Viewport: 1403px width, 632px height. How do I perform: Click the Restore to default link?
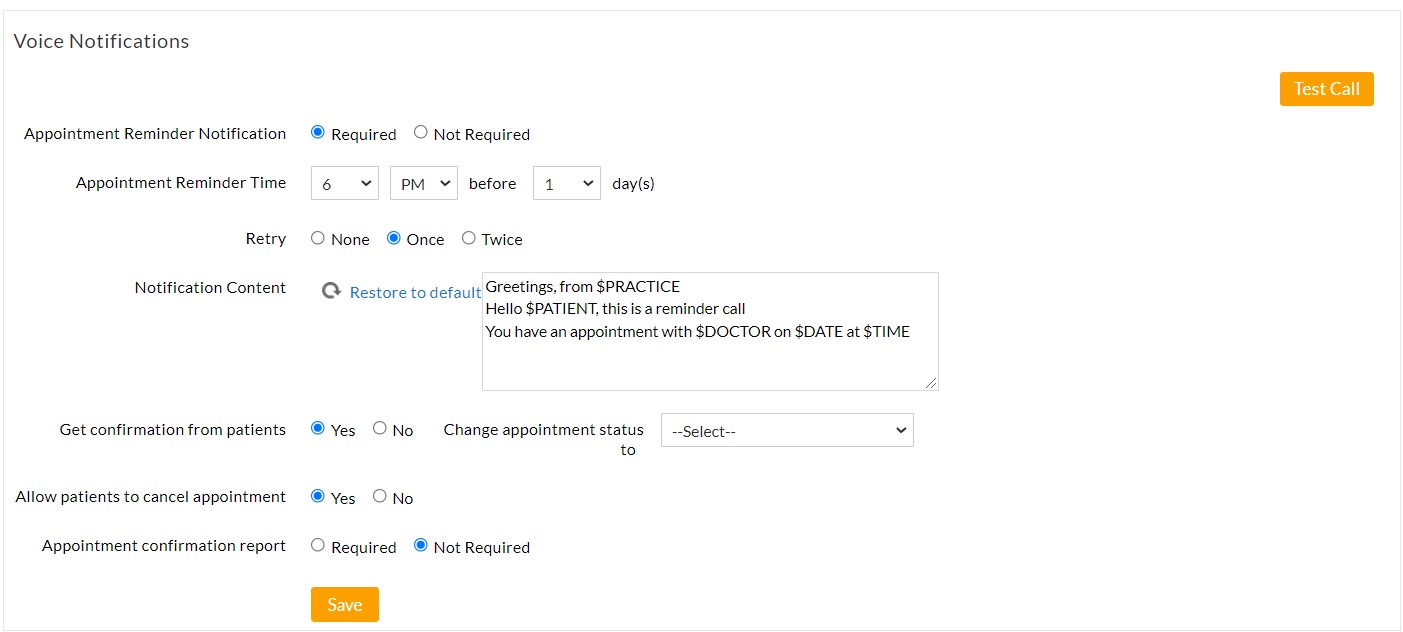click(x=415, y=292)
